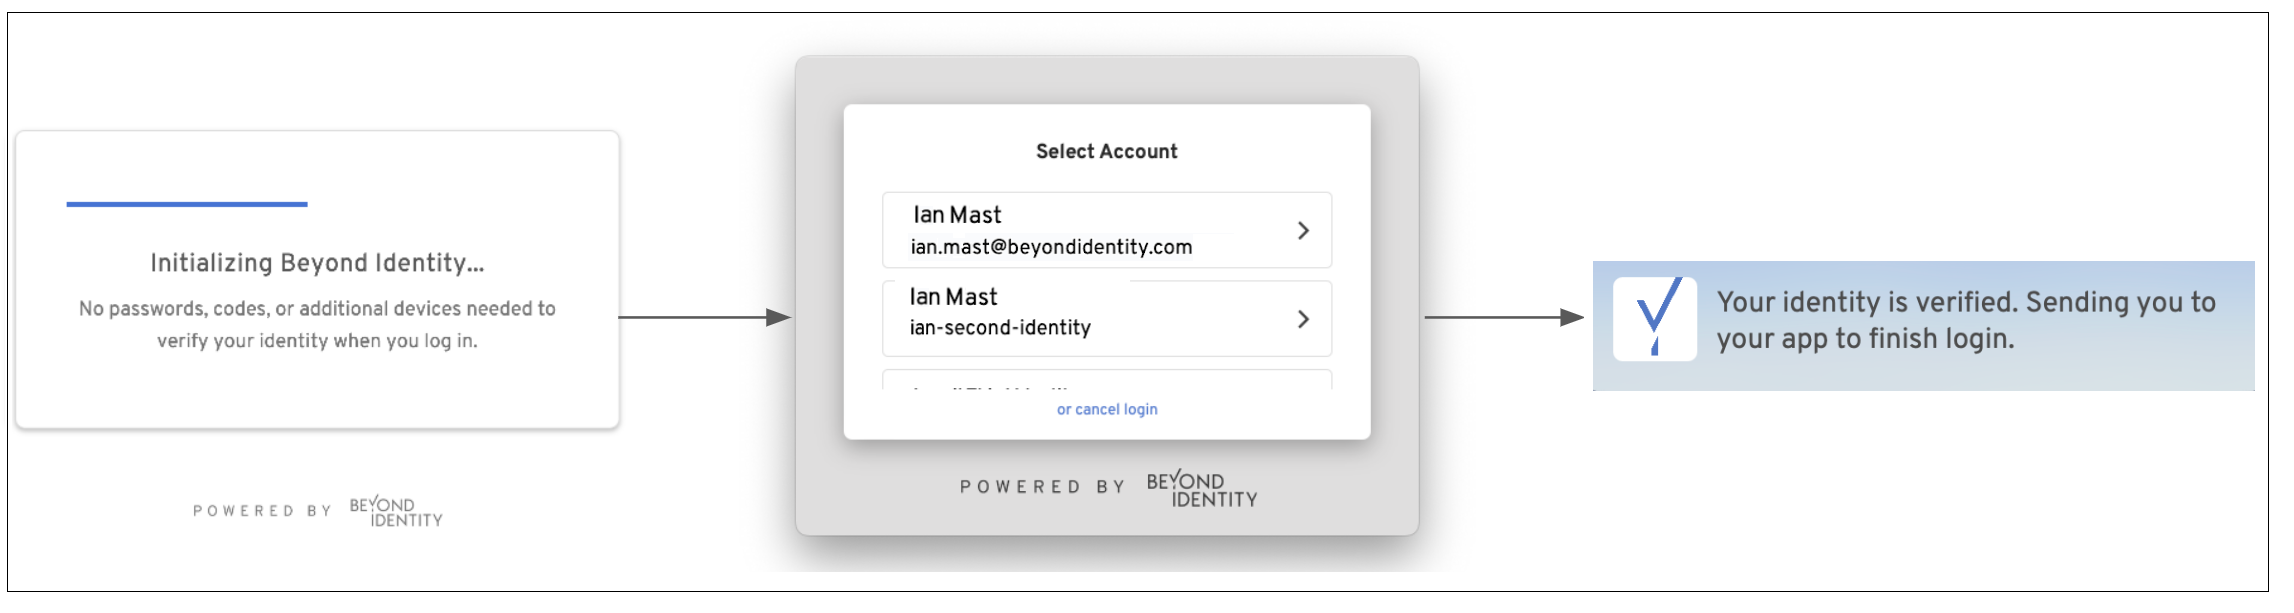Image resolution: width=2294 pixels, height=613 pixels.
Task: Click the ian-second-identity label text
Action: click(1000, 328)
